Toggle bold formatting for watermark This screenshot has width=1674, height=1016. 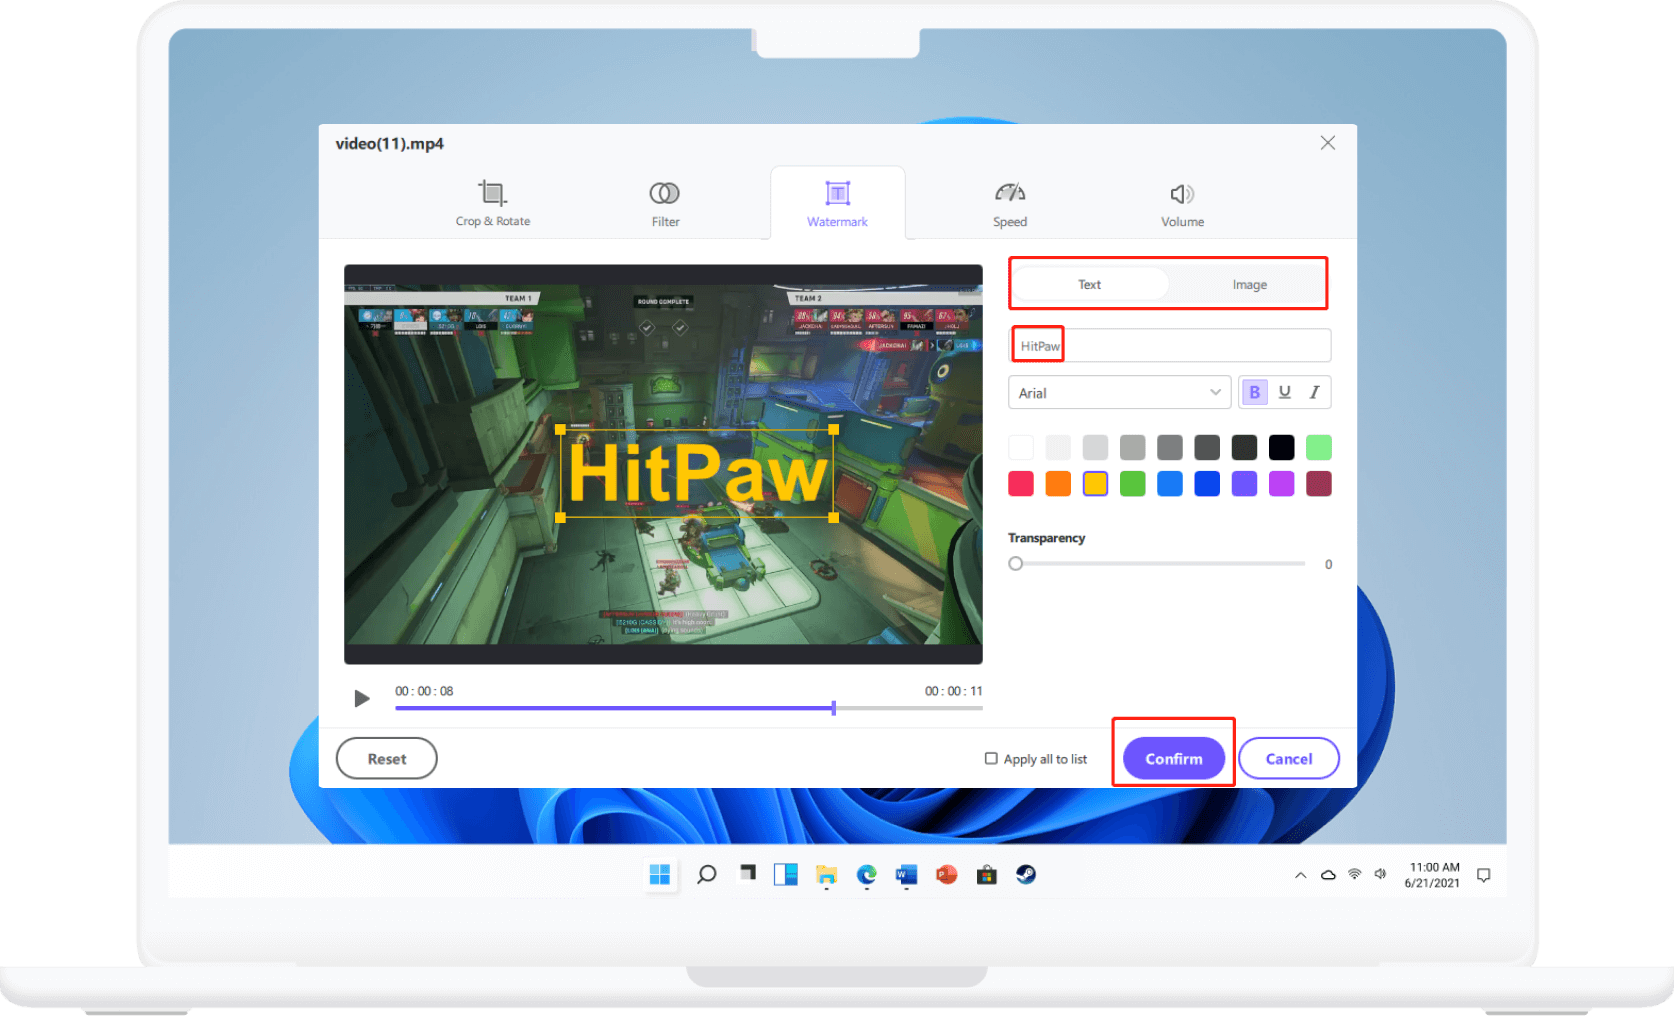click(x=1254, y=392)
